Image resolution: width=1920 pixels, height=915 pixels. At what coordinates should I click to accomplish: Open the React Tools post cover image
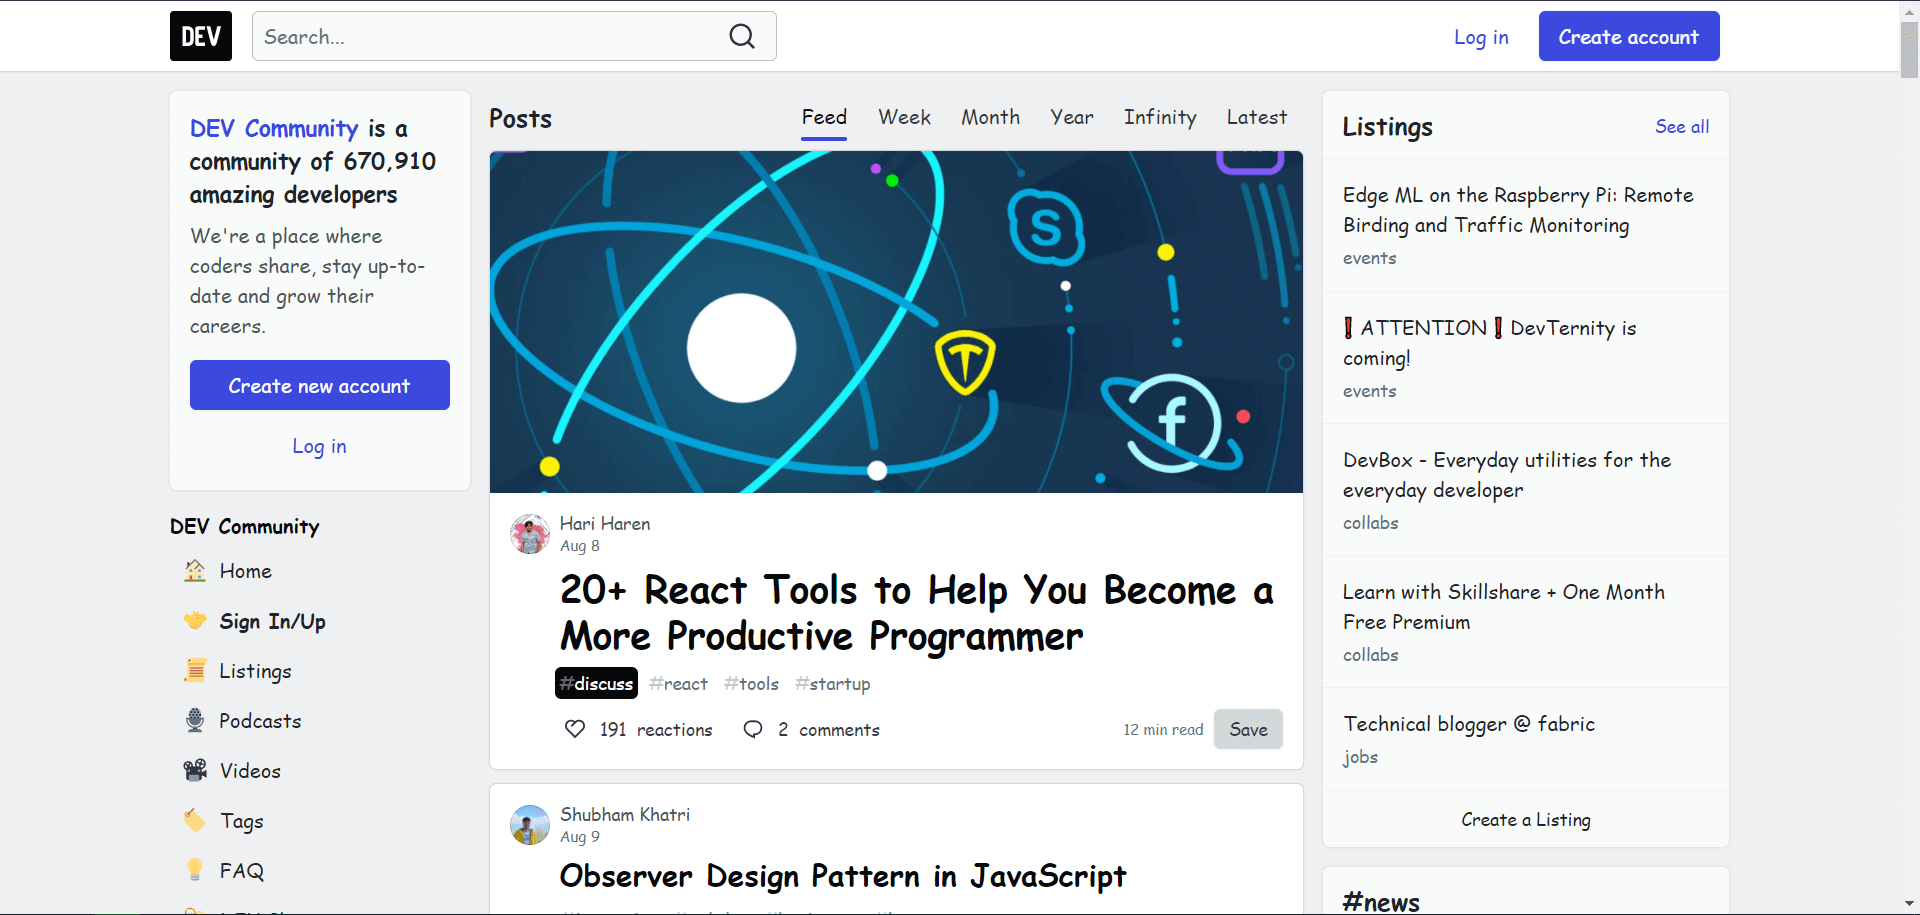(x=896, y=322)
